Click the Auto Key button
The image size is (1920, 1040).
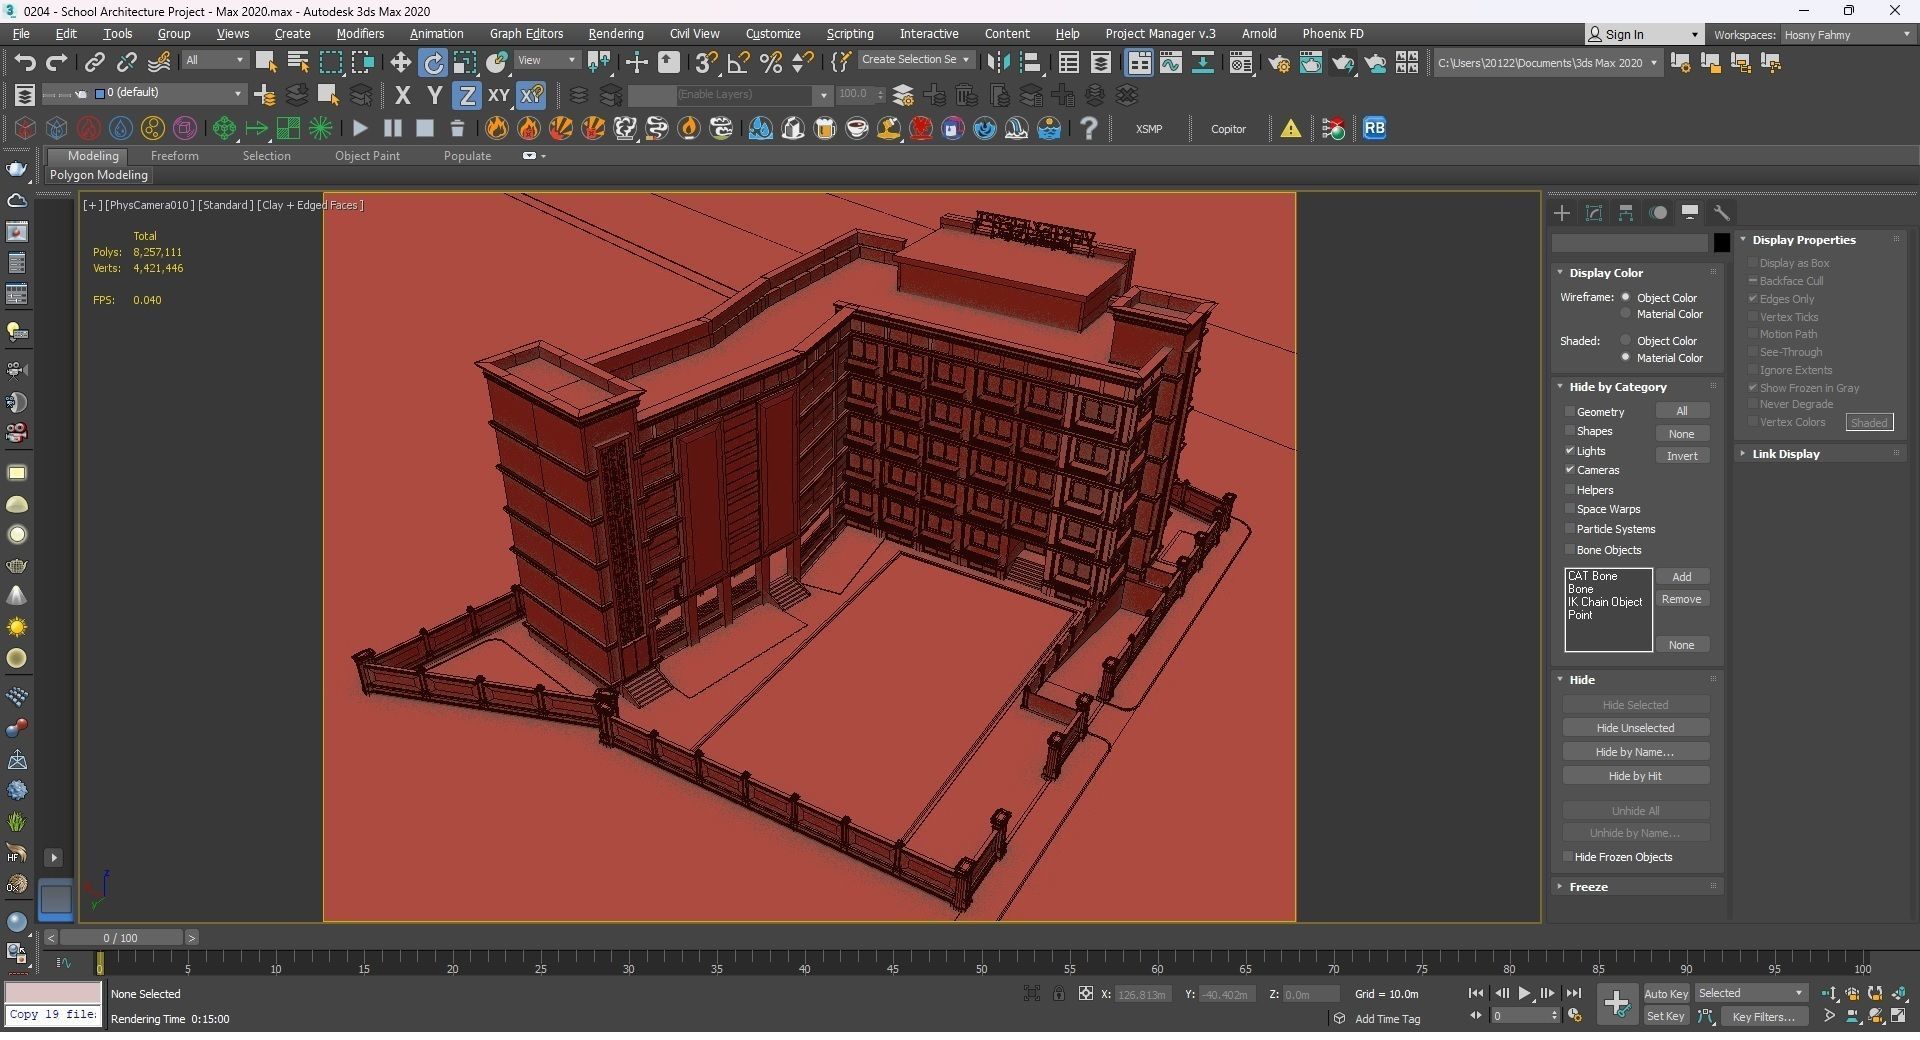tap(1666, 994)
